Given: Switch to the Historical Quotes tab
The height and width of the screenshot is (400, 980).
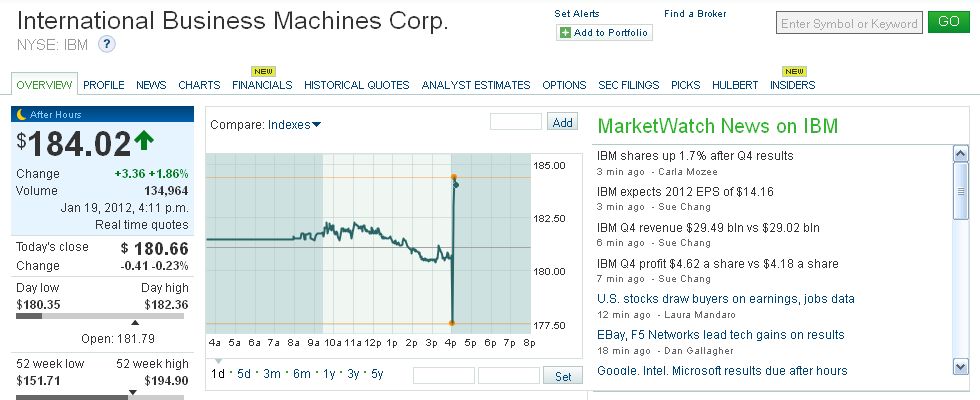Looking at the screenshot, I should pyautogui.click(x=357, y=85).
